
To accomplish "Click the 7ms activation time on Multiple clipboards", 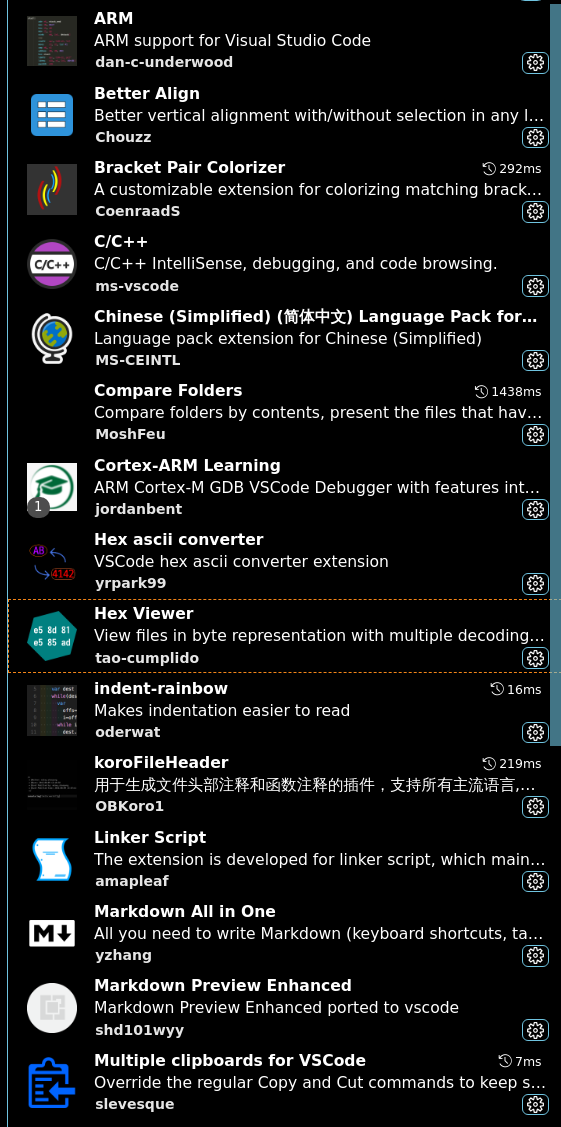I will (520, 1061).
